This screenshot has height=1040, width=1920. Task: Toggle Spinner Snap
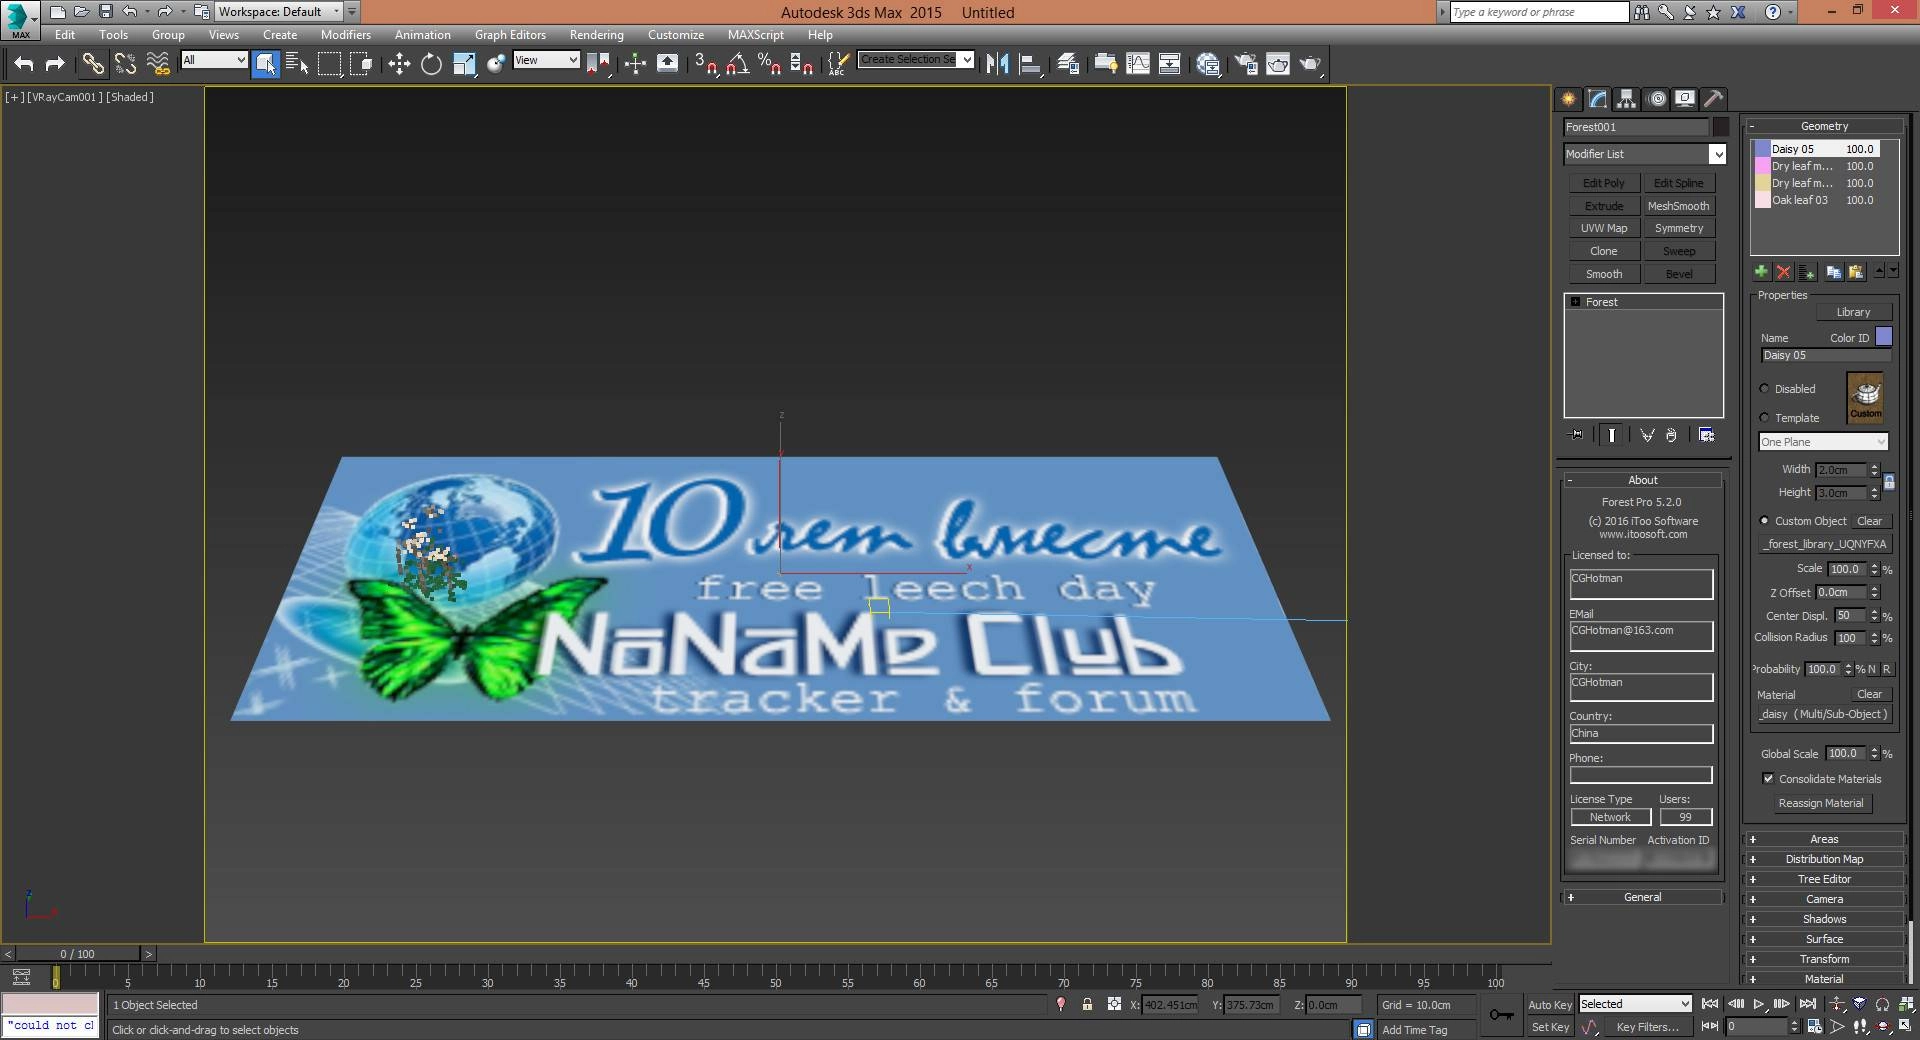click(x=801, y=64)
